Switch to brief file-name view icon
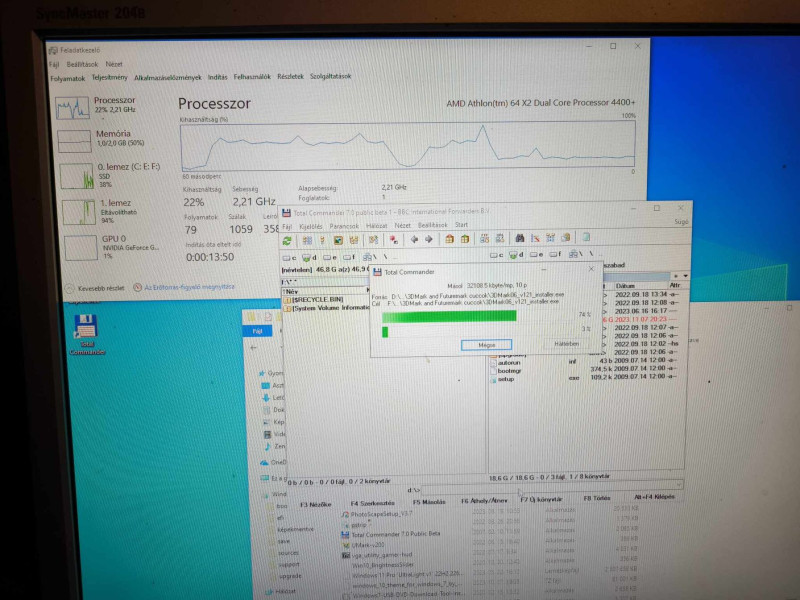The width and height of the screenshot is (800, 600). (x=307, y=240)
